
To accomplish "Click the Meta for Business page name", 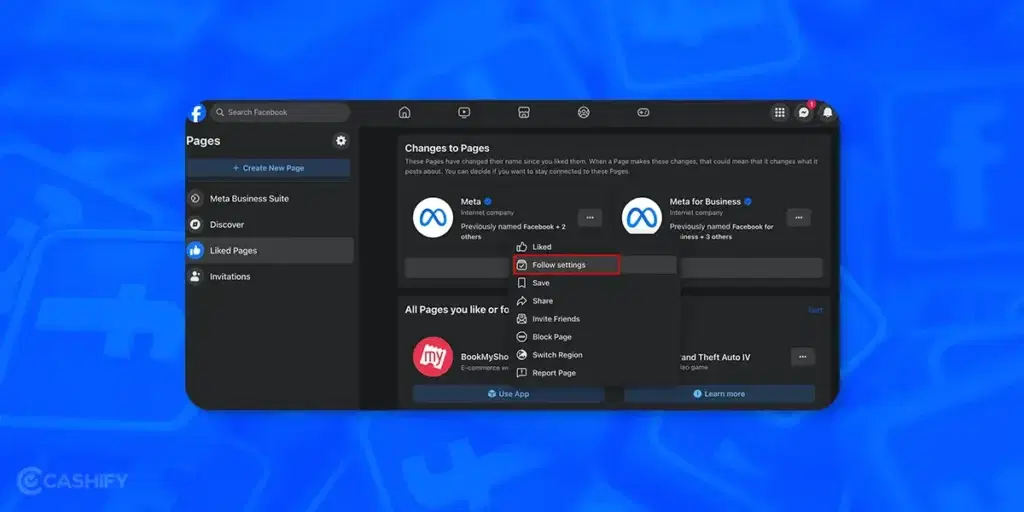I will [705, 202].
